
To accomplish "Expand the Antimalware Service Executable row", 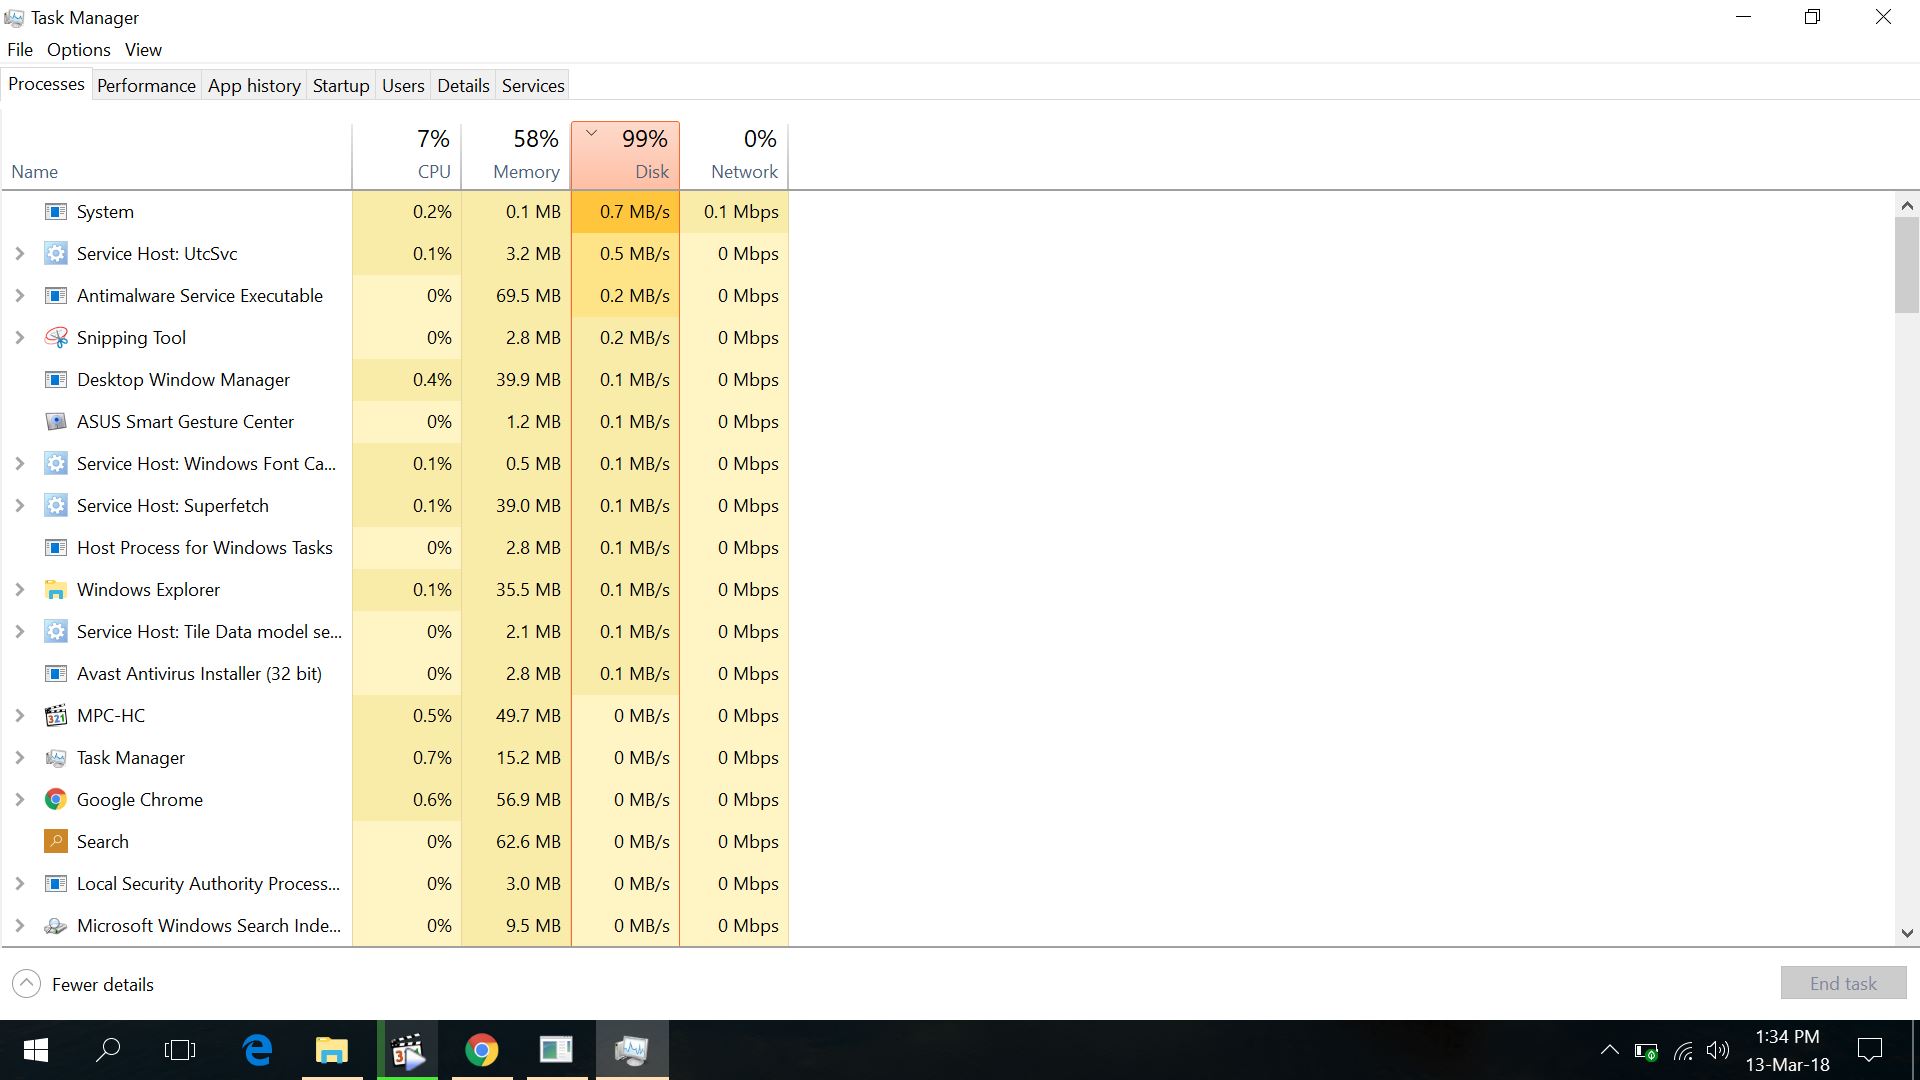I will [19, 296].
